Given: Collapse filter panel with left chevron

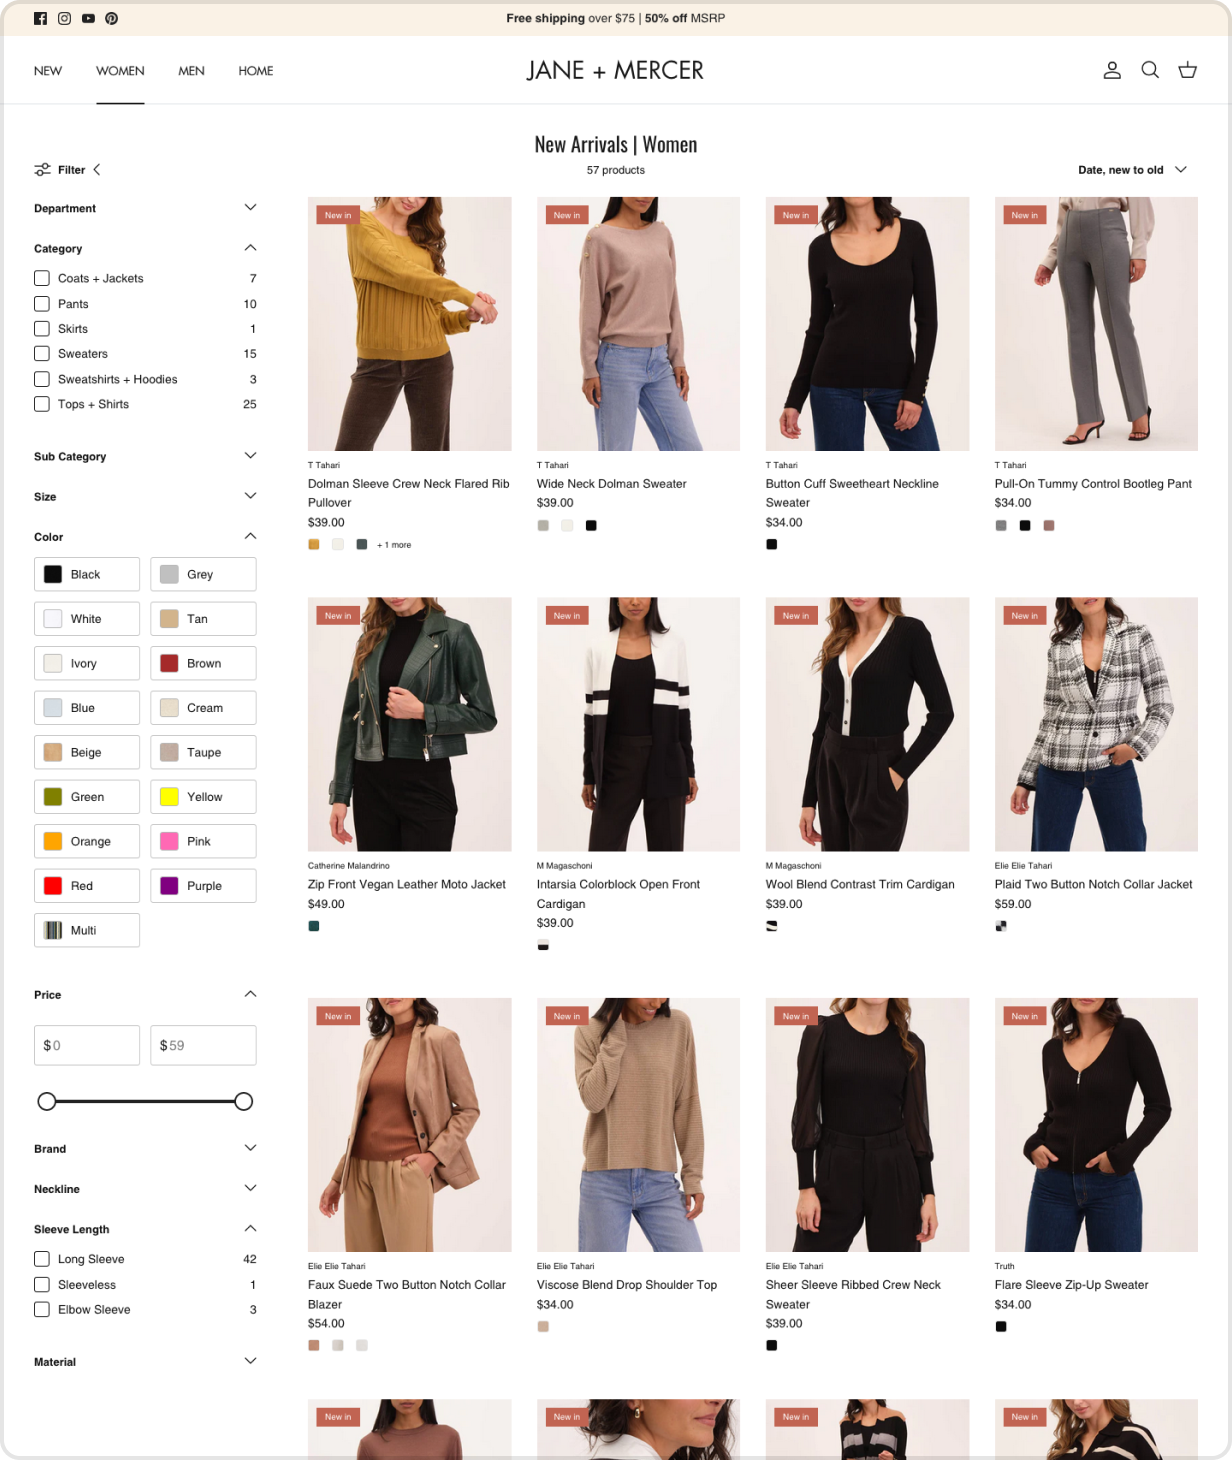Looking at the screenshot, I should pos(97,170).
